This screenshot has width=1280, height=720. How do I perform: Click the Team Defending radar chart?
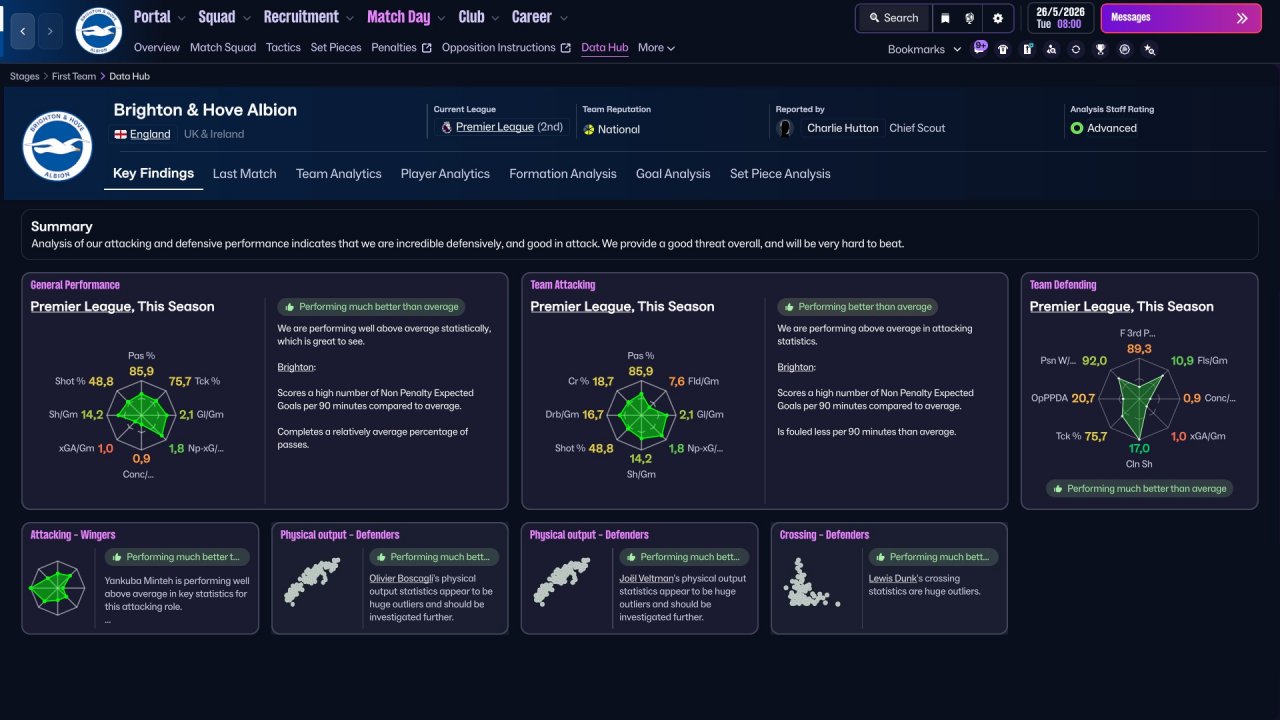(x=1139, y=400)
